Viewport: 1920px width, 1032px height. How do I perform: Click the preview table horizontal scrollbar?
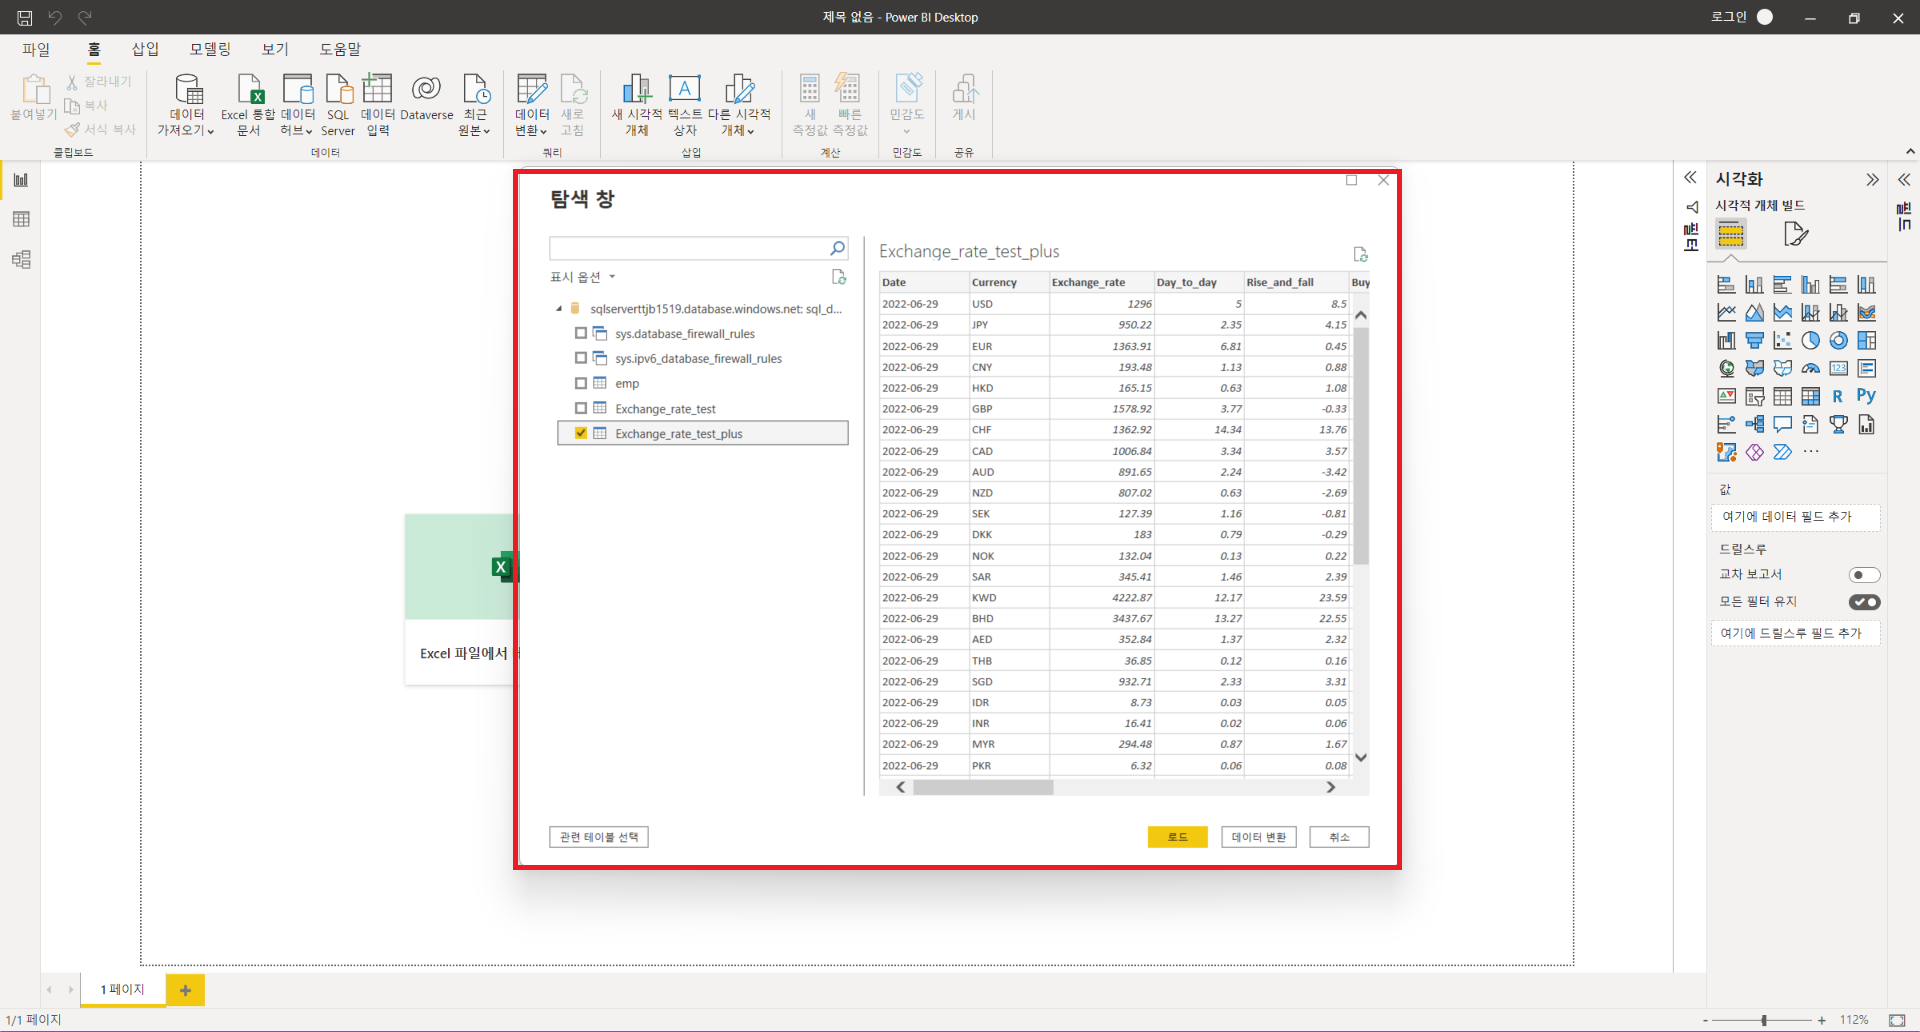(x=983, y=787)
